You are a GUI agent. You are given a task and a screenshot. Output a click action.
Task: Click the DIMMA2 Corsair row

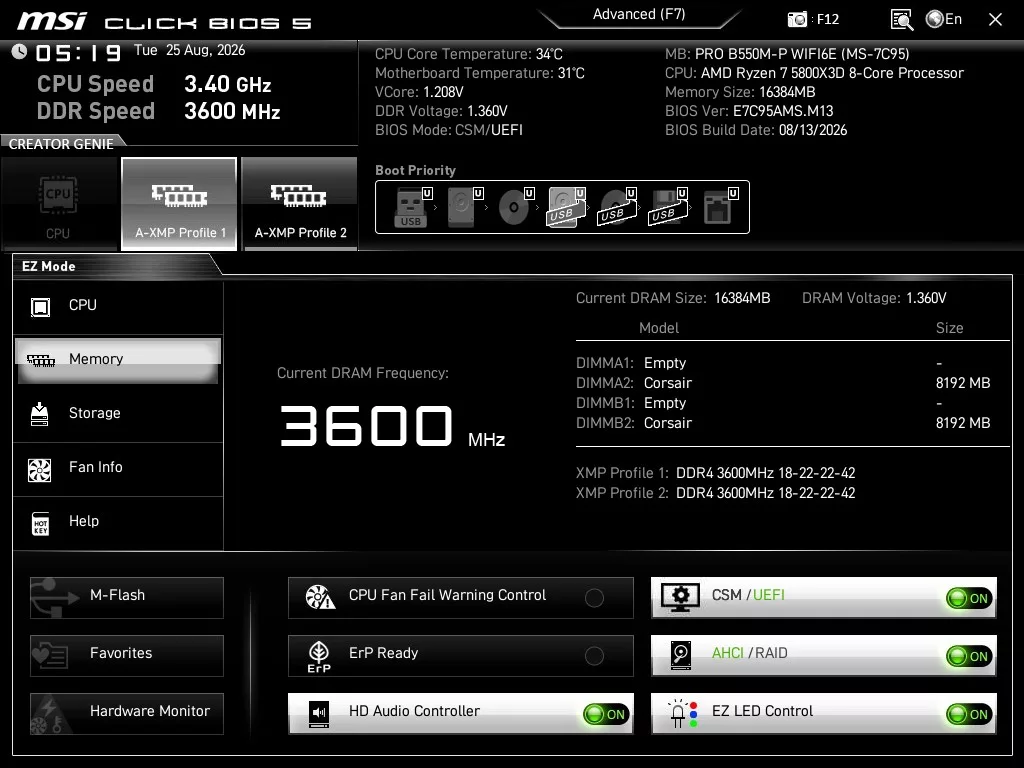click(783, 383)
